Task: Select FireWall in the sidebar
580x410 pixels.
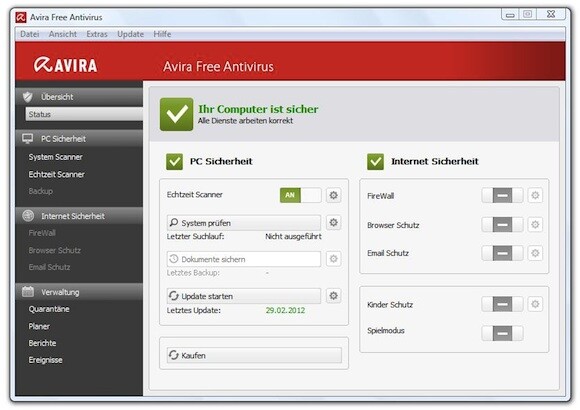Action: [42, 233]
